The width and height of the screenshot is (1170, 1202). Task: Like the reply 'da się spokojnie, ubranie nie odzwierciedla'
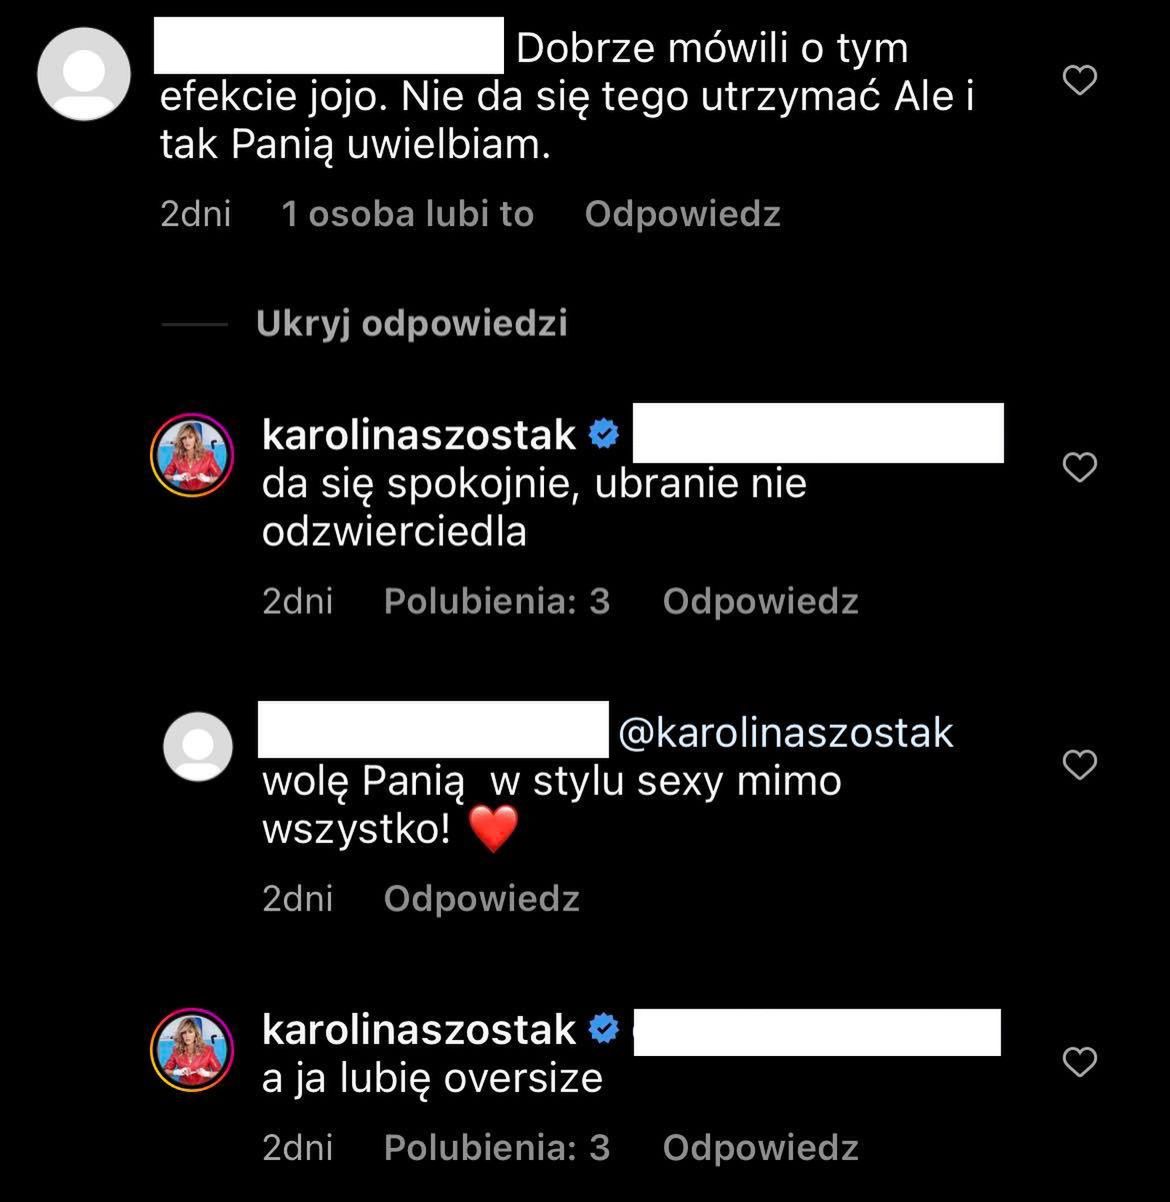[1079, 467]
